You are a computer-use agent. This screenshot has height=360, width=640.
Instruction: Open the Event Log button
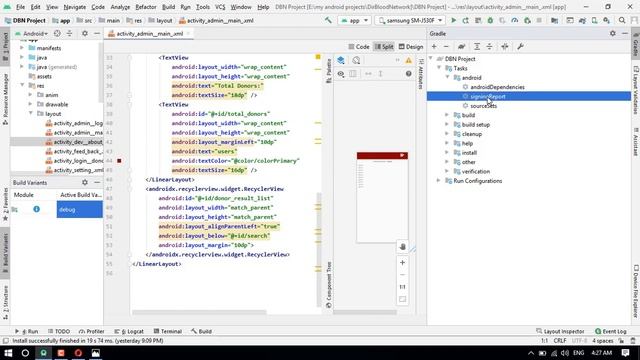611,331
